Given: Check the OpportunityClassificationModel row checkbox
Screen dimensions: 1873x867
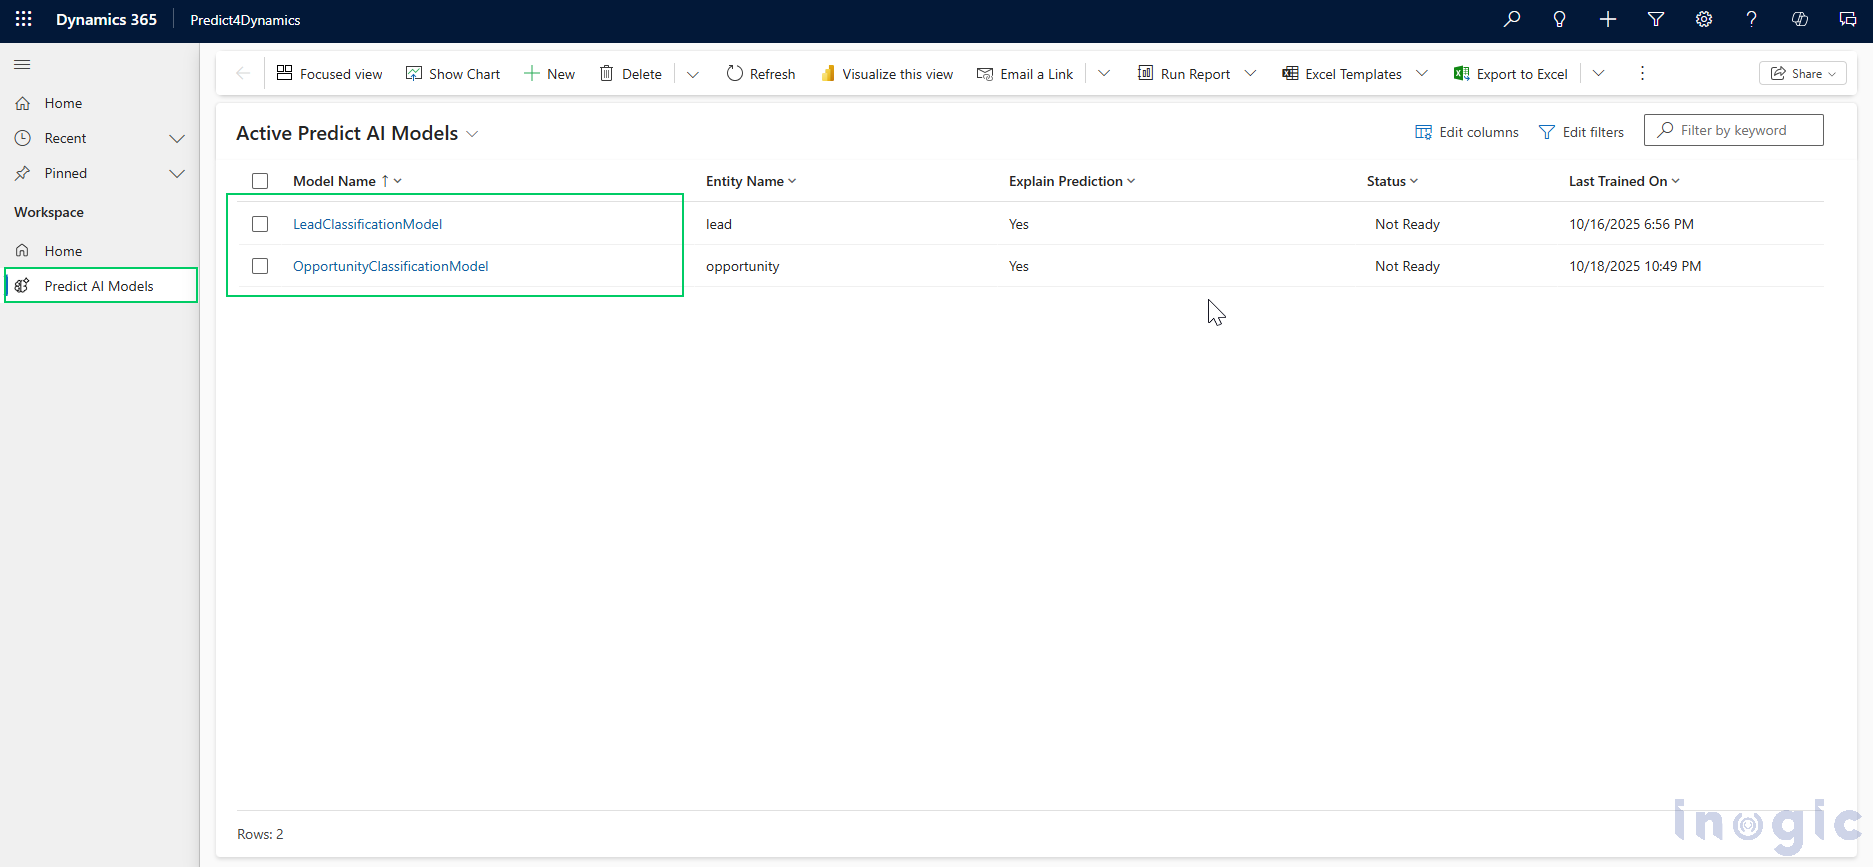Looking at the screenshot, I should click(260, 266).
